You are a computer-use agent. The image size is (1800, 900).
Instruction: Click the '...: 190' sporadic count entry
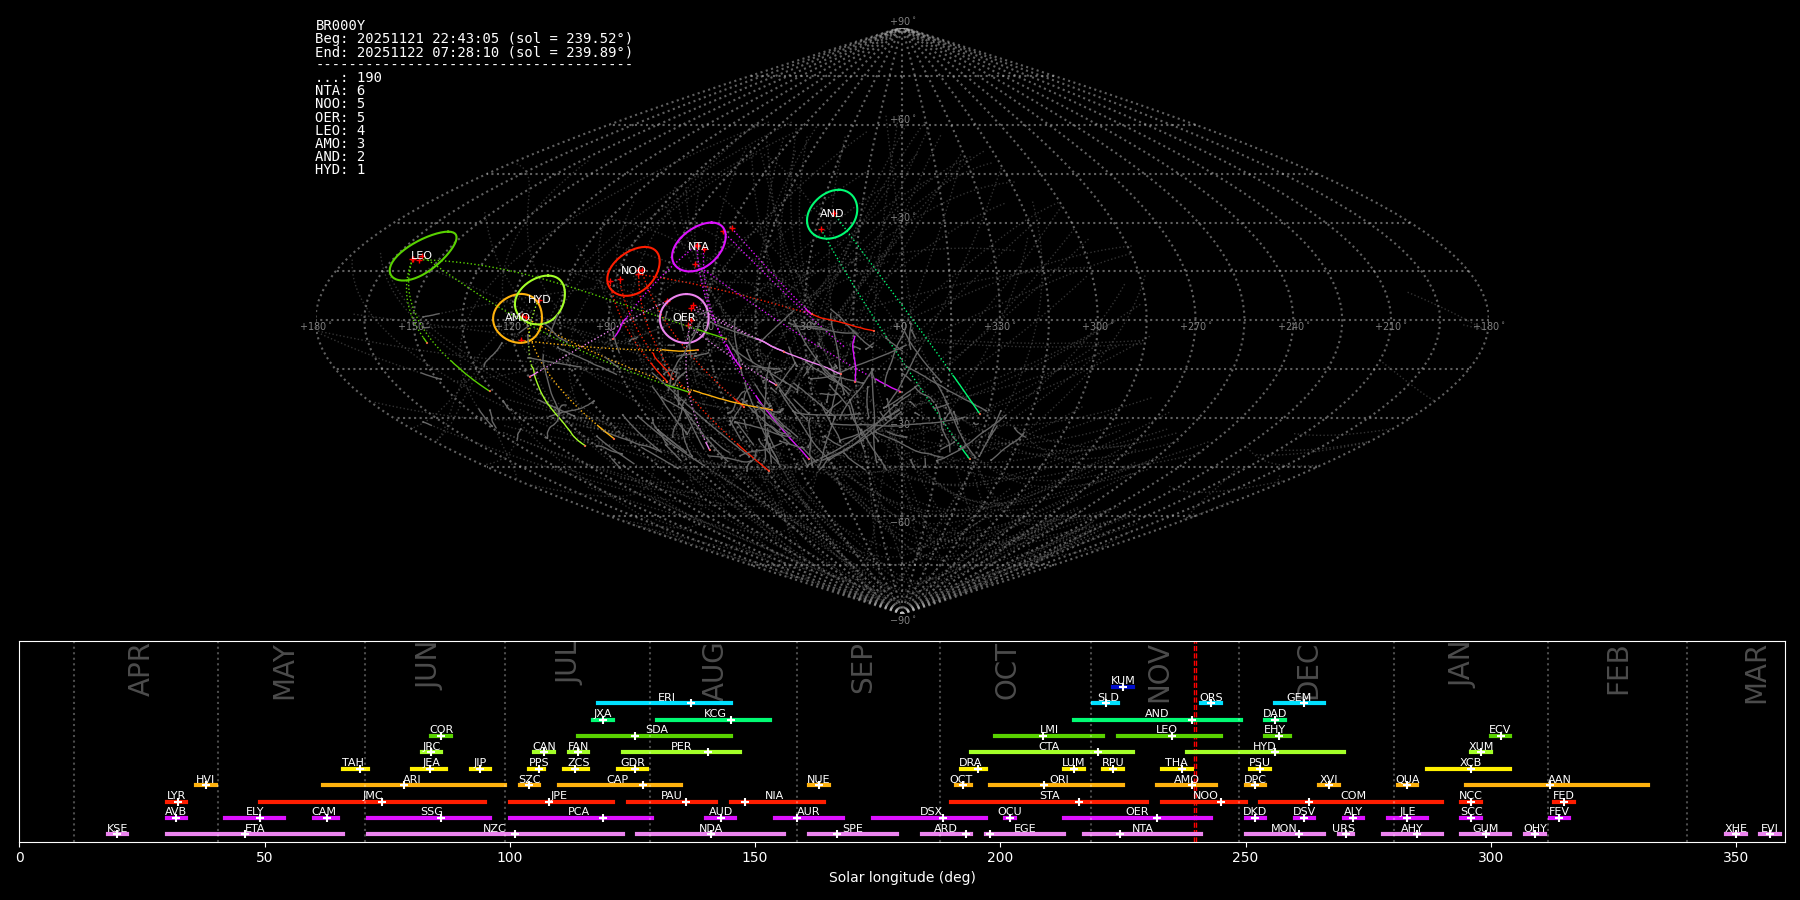click(x=348, y=78)
